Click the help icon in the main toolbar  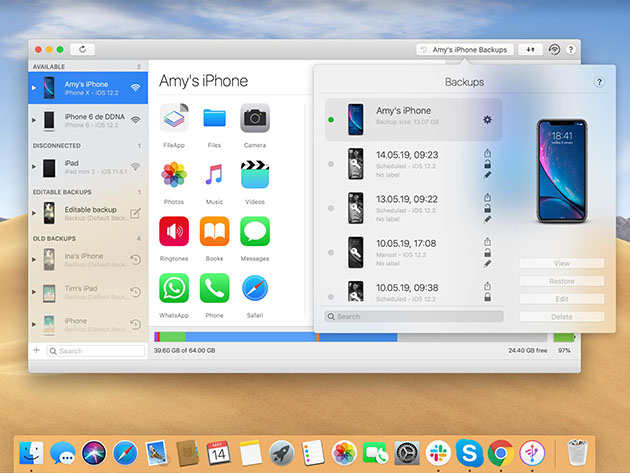(x=571, y=49)
